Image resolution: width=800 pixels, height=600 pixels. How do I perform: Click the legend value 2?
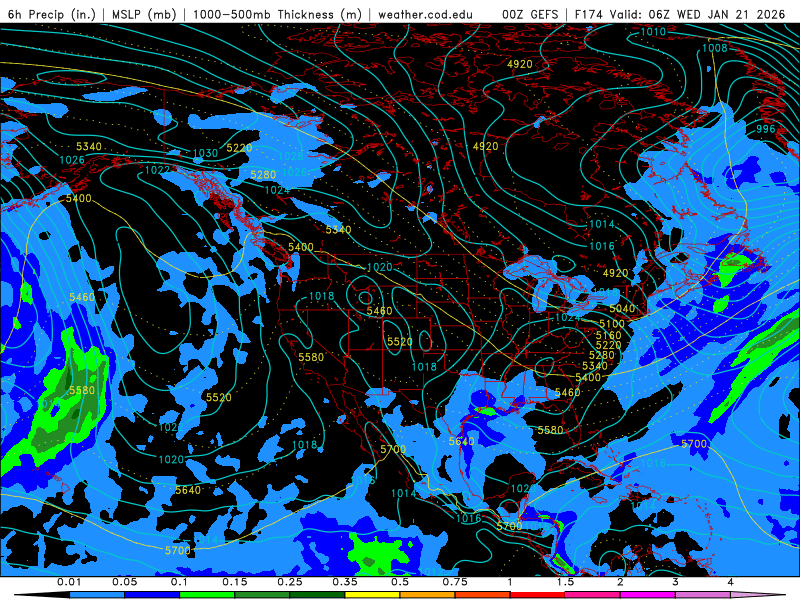pyautogui.click(x=620, y=582)
